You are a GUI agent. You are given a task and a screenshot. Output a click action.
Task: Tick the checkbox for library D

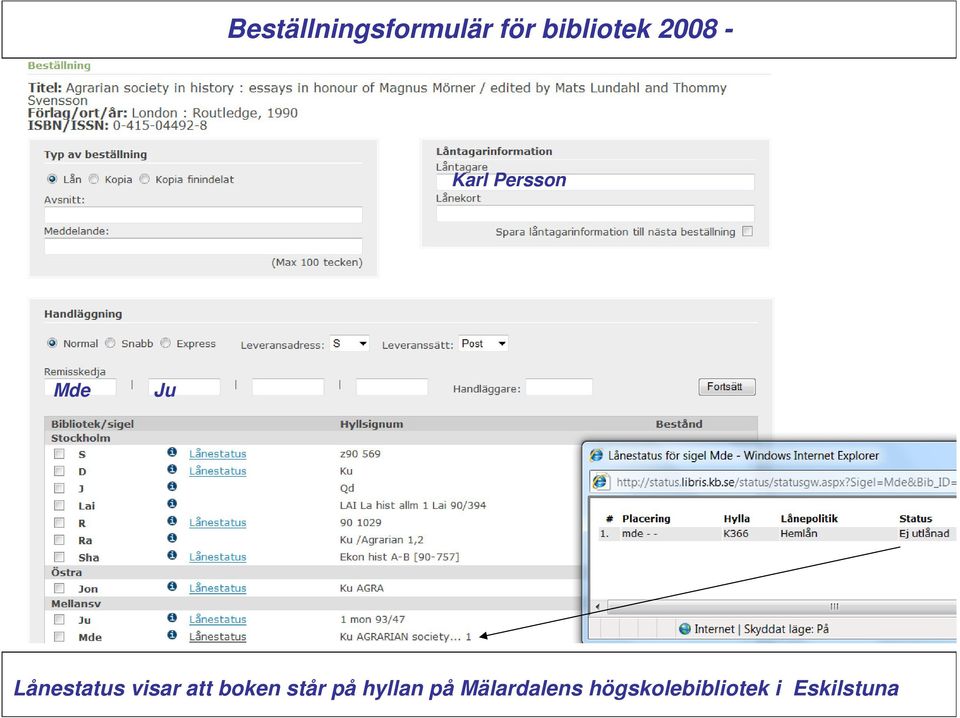pyautogui.click(x=59, y=471)
